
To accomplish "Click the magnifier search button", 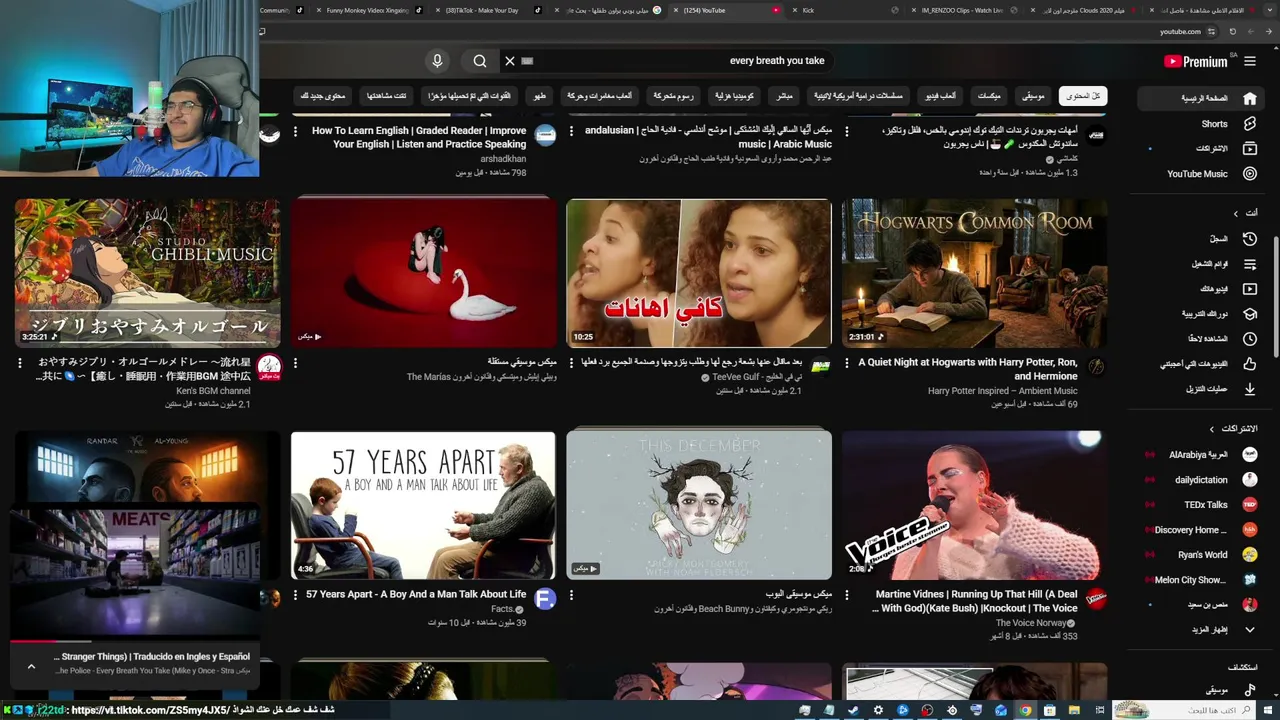I will [x=480, y=61].
